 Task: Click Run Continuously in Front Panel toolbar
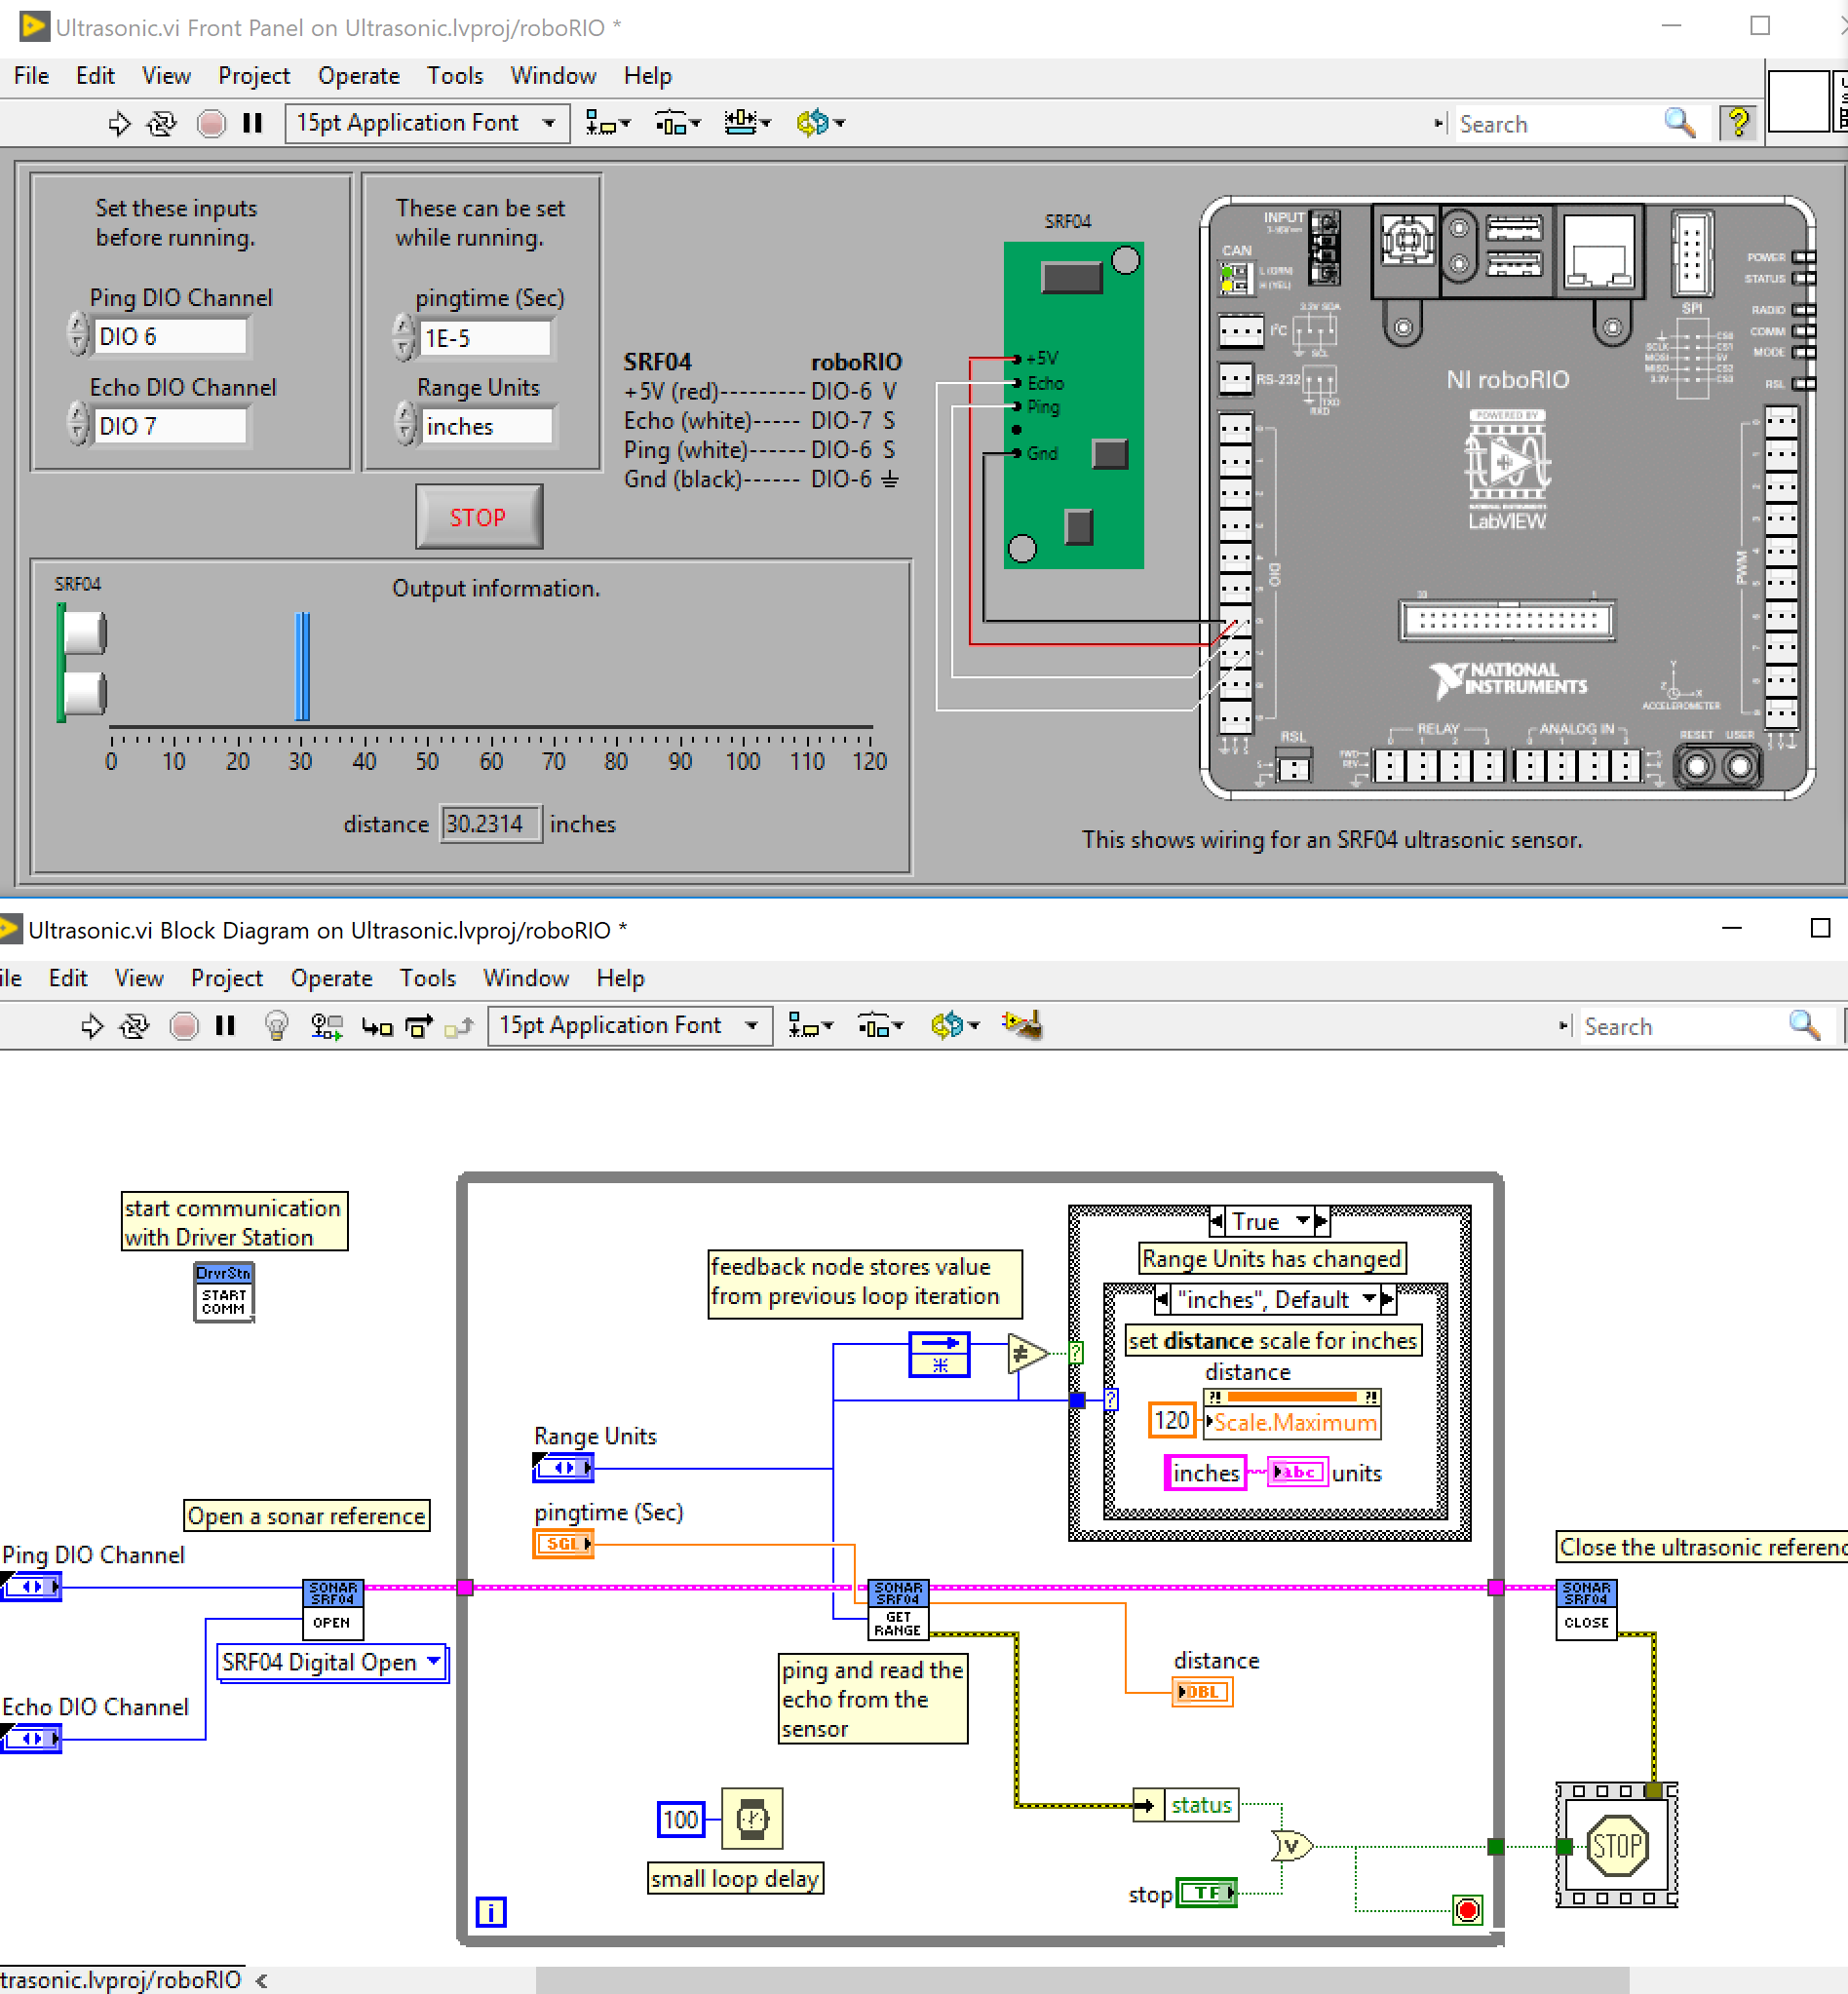(x=162, y=123)
